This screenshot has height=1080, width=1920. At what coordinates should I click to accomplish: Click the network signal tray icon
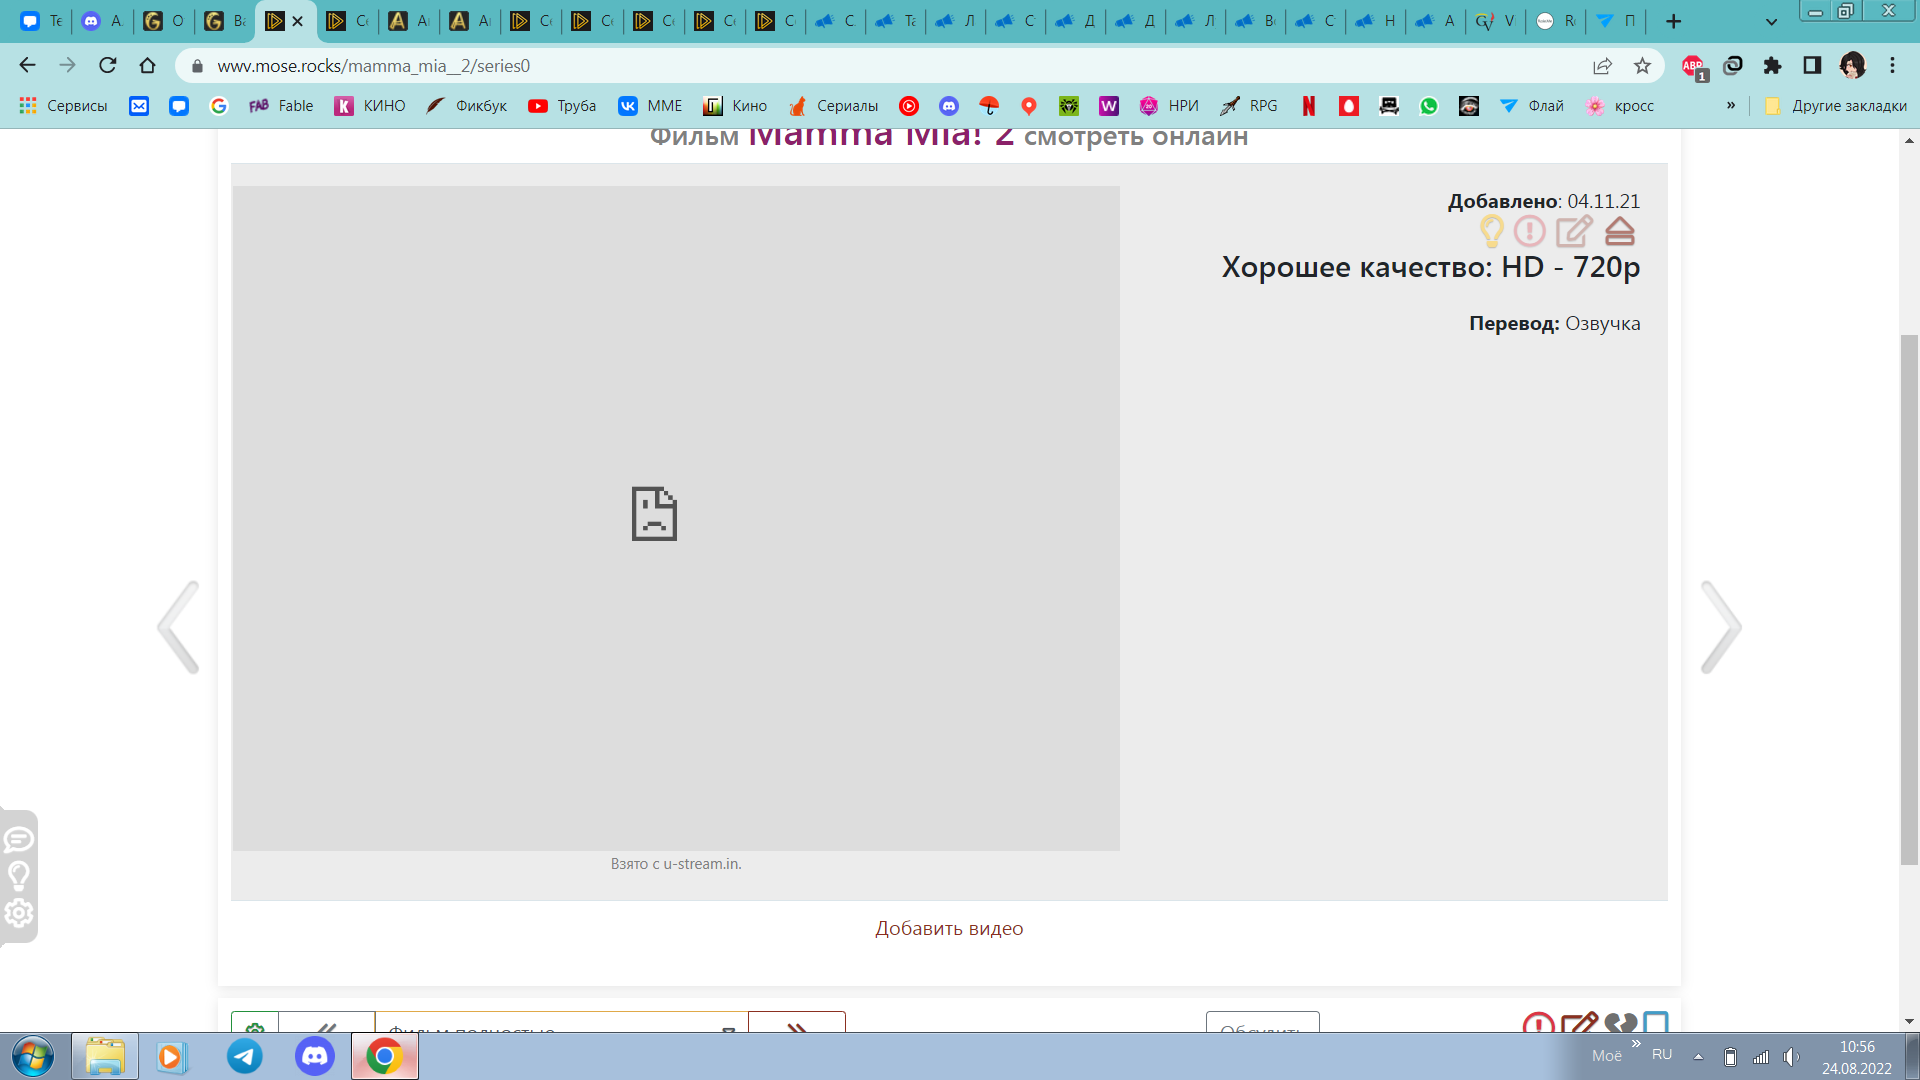[x=1761, y=1056]
